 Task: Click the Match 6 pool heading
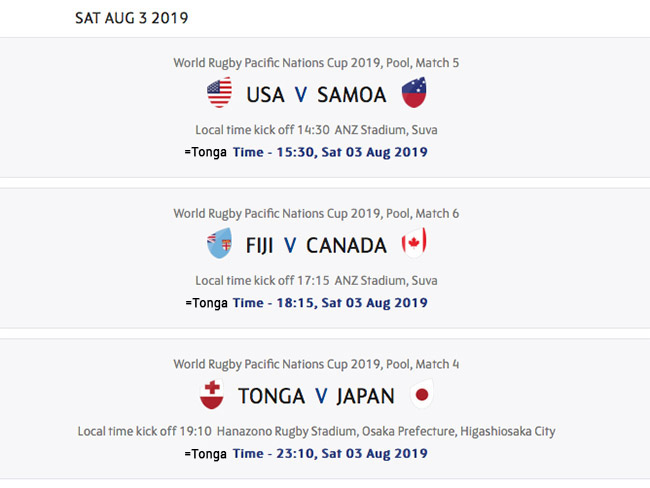point(316,214)
